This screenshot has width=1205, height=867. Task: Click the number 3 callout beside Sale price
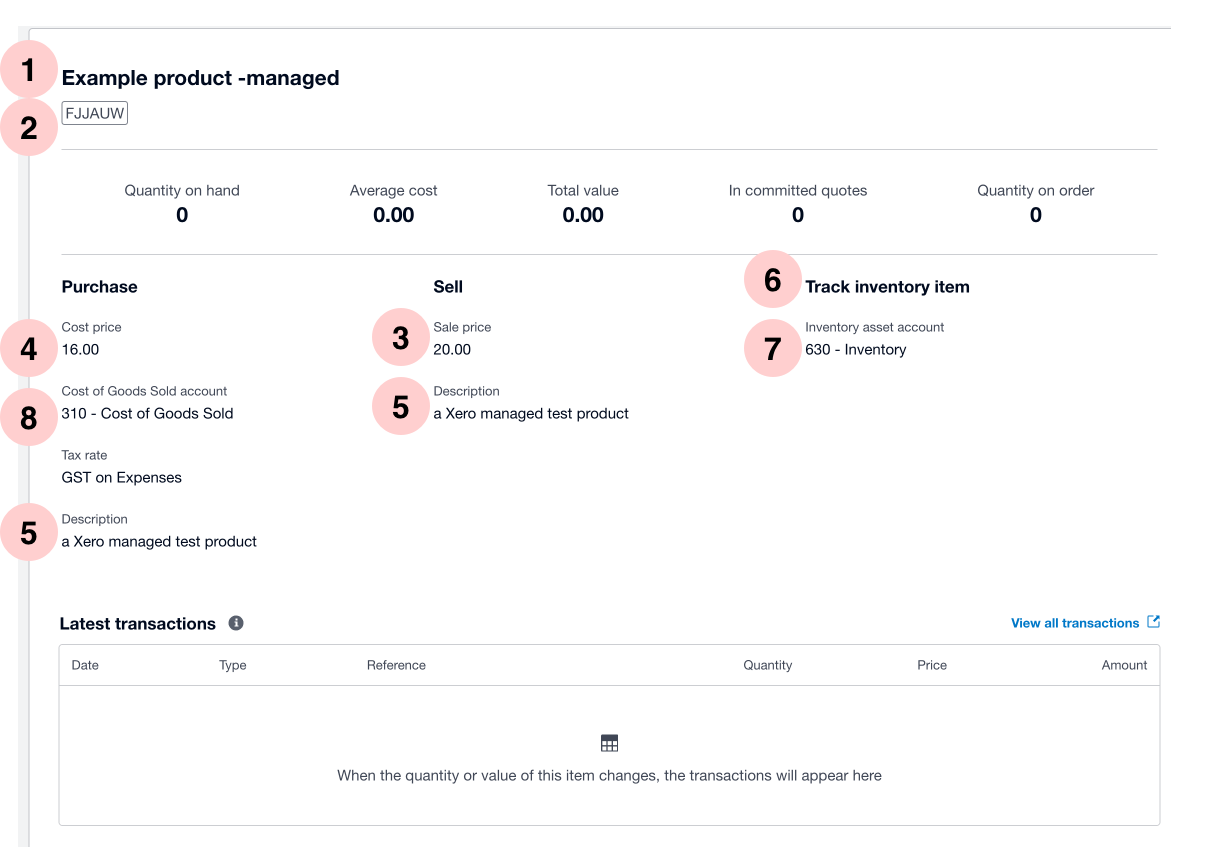(400, 338)
